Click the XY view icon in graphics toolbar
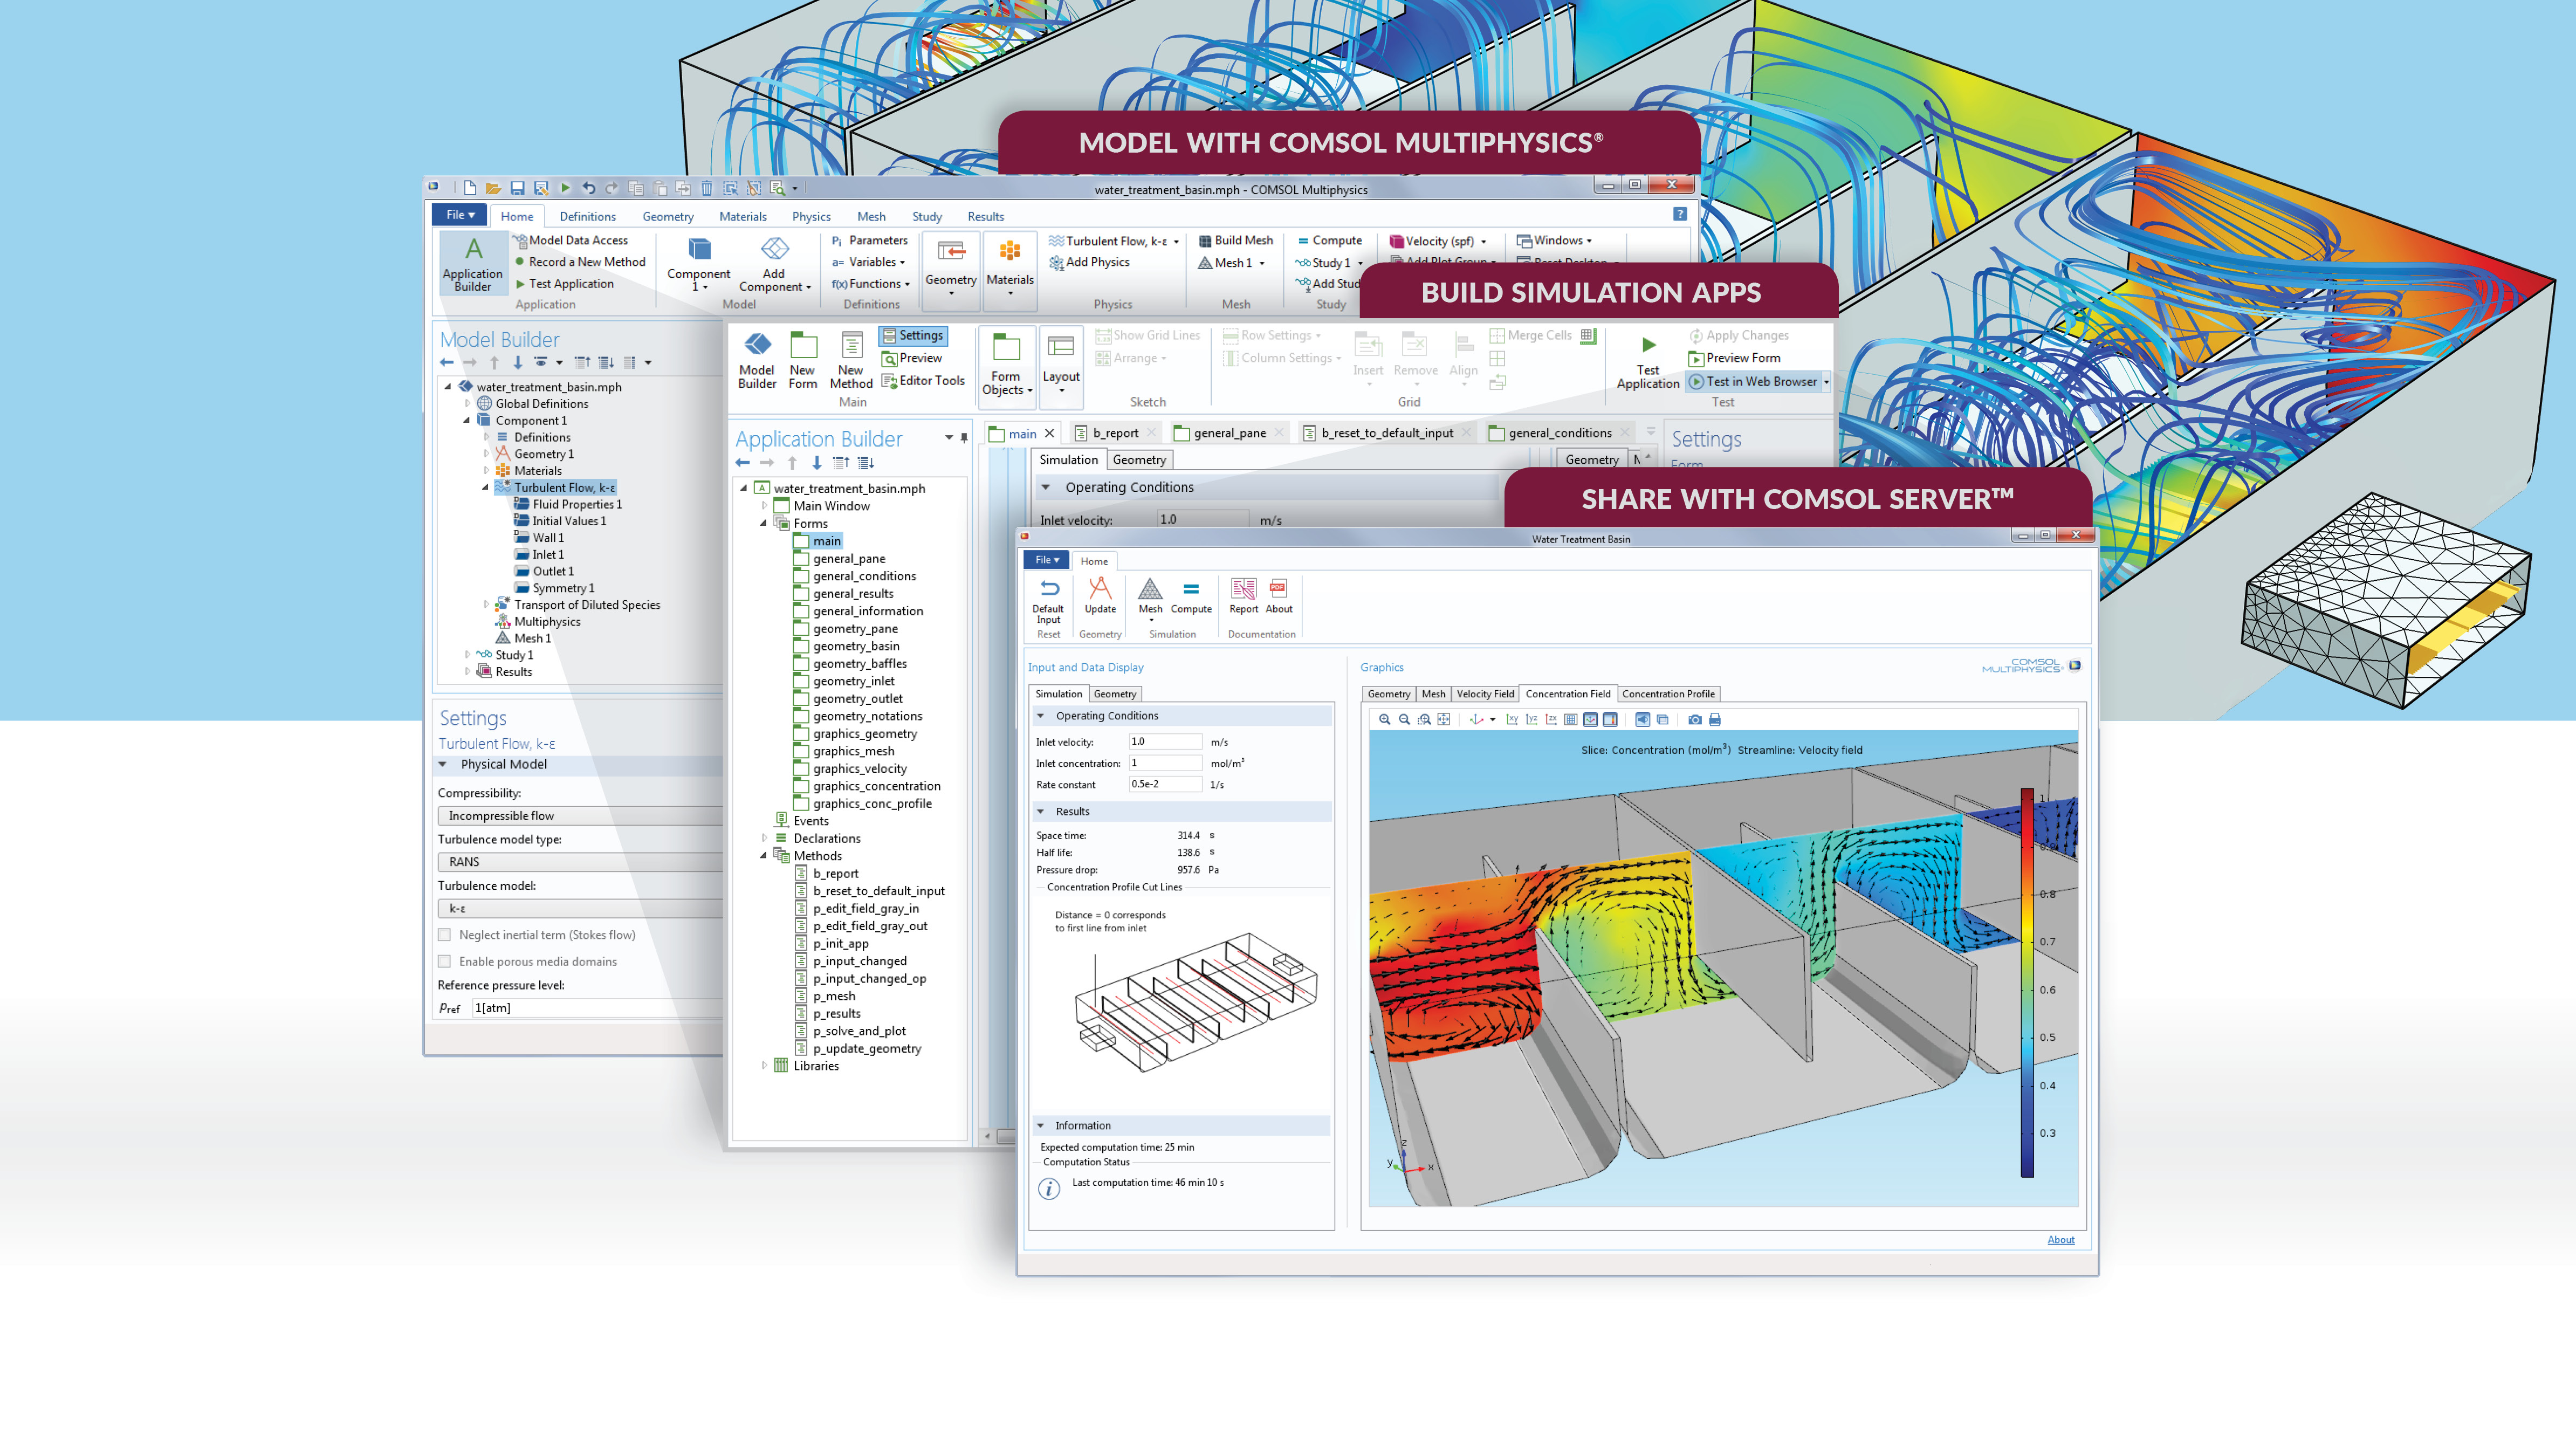The height and width of the screenshot is (1456, 2576). point(1512,720)
